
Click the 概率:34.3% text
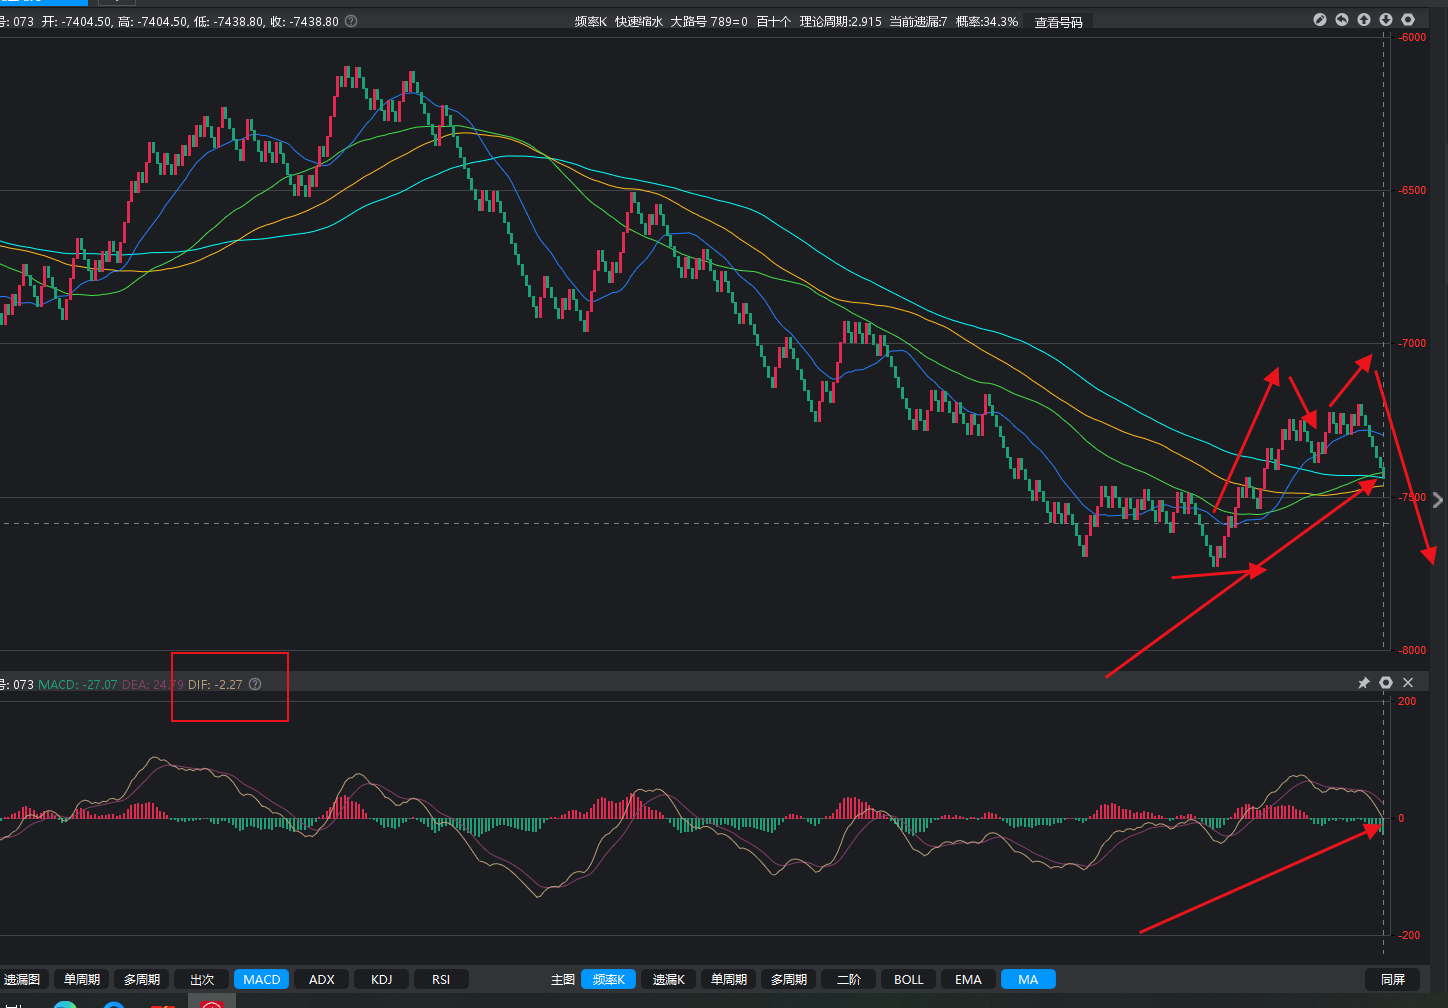click(987, 21)
